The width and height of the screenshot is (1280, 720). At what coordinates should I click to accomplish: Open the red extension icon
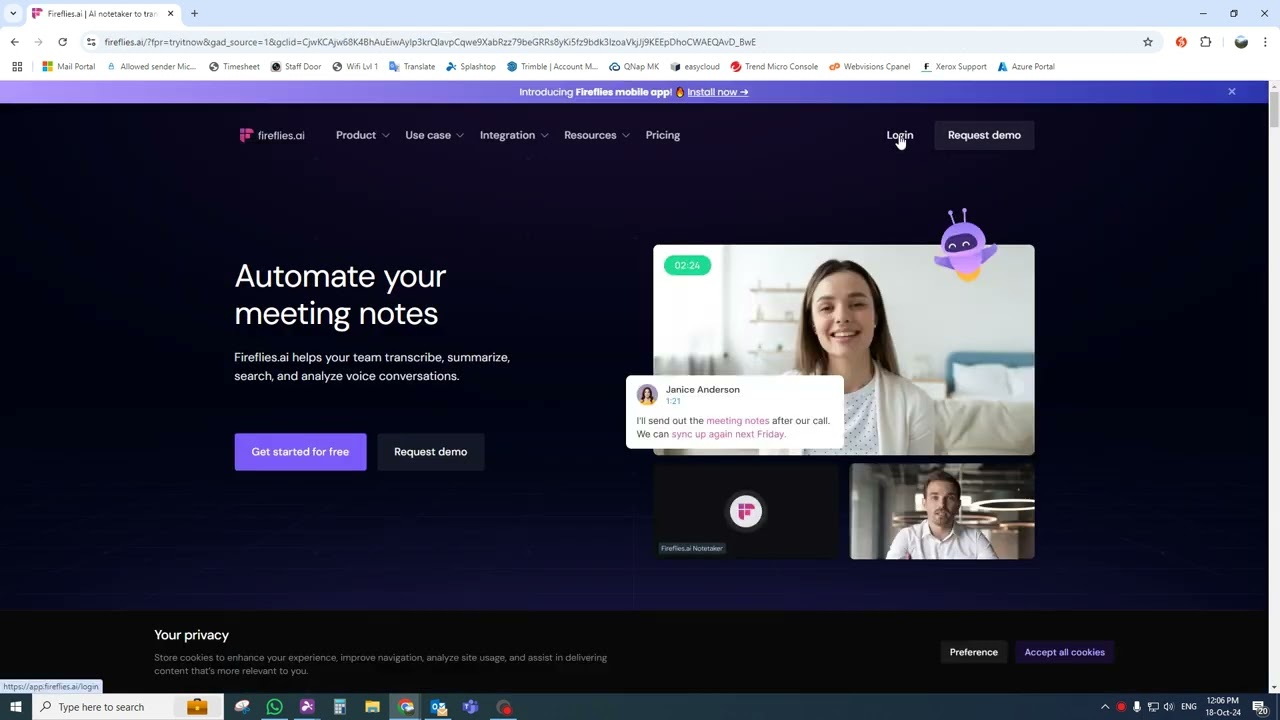click(1181, 42)
